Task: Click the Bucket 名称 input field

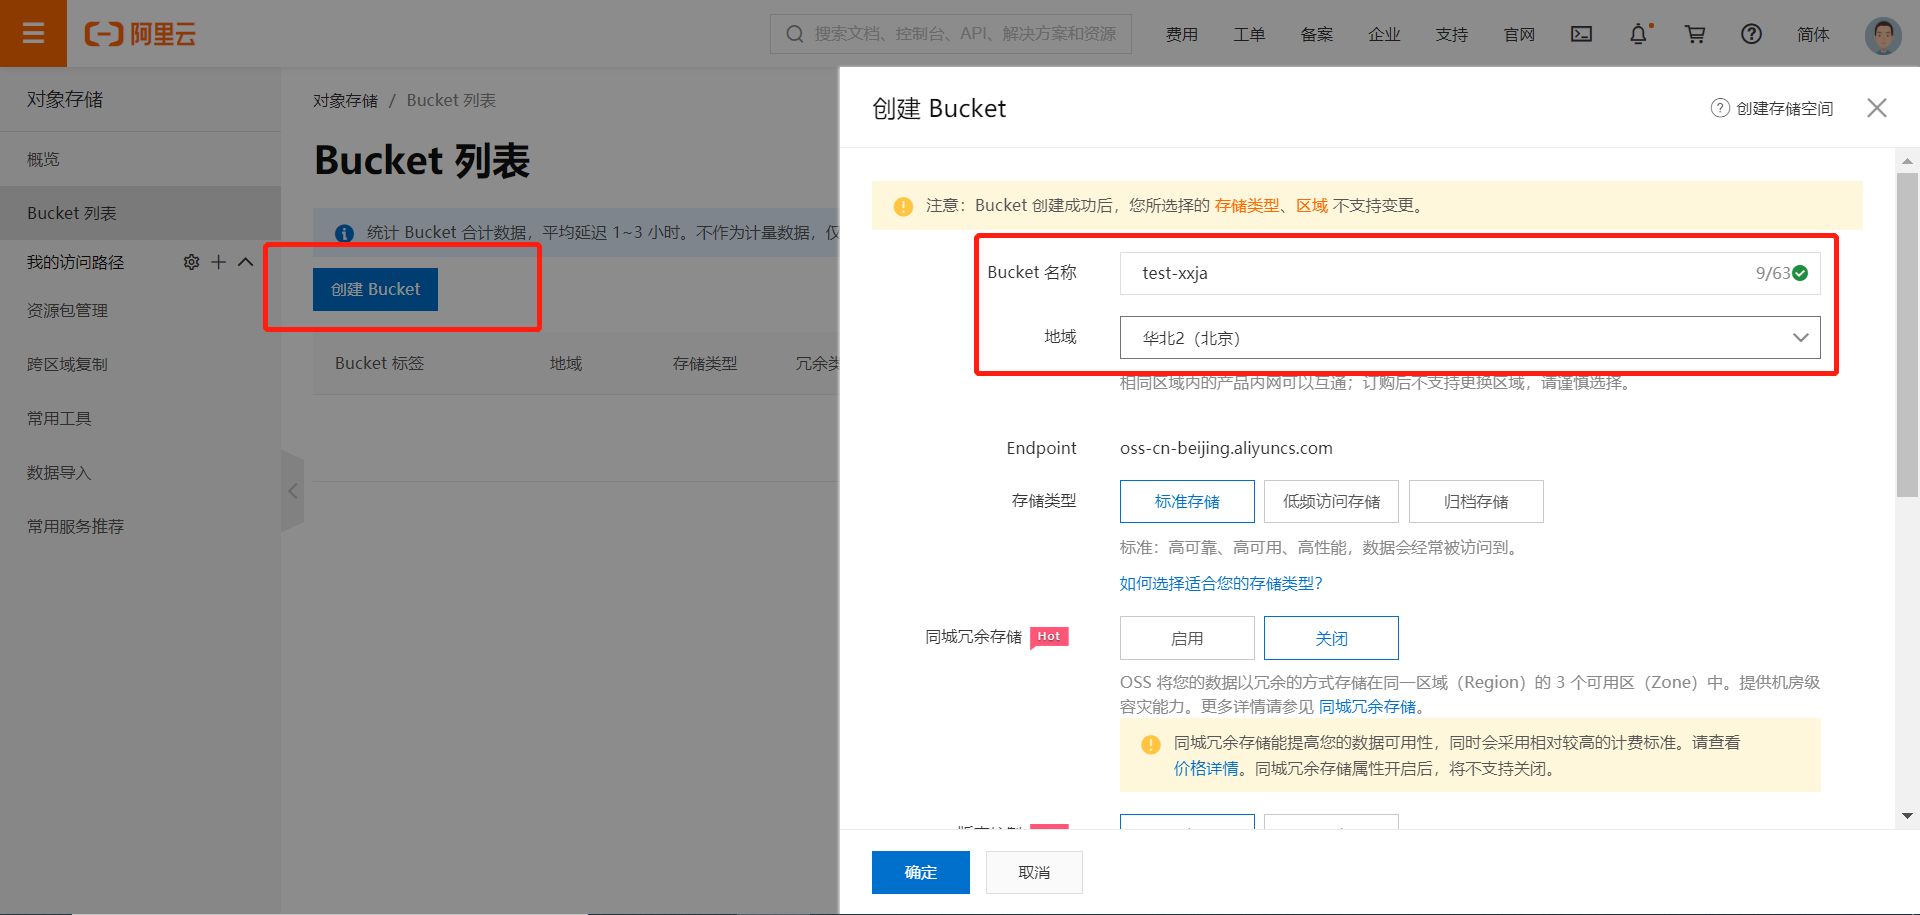Action: pyautogui.click(x=1400, y=272)
